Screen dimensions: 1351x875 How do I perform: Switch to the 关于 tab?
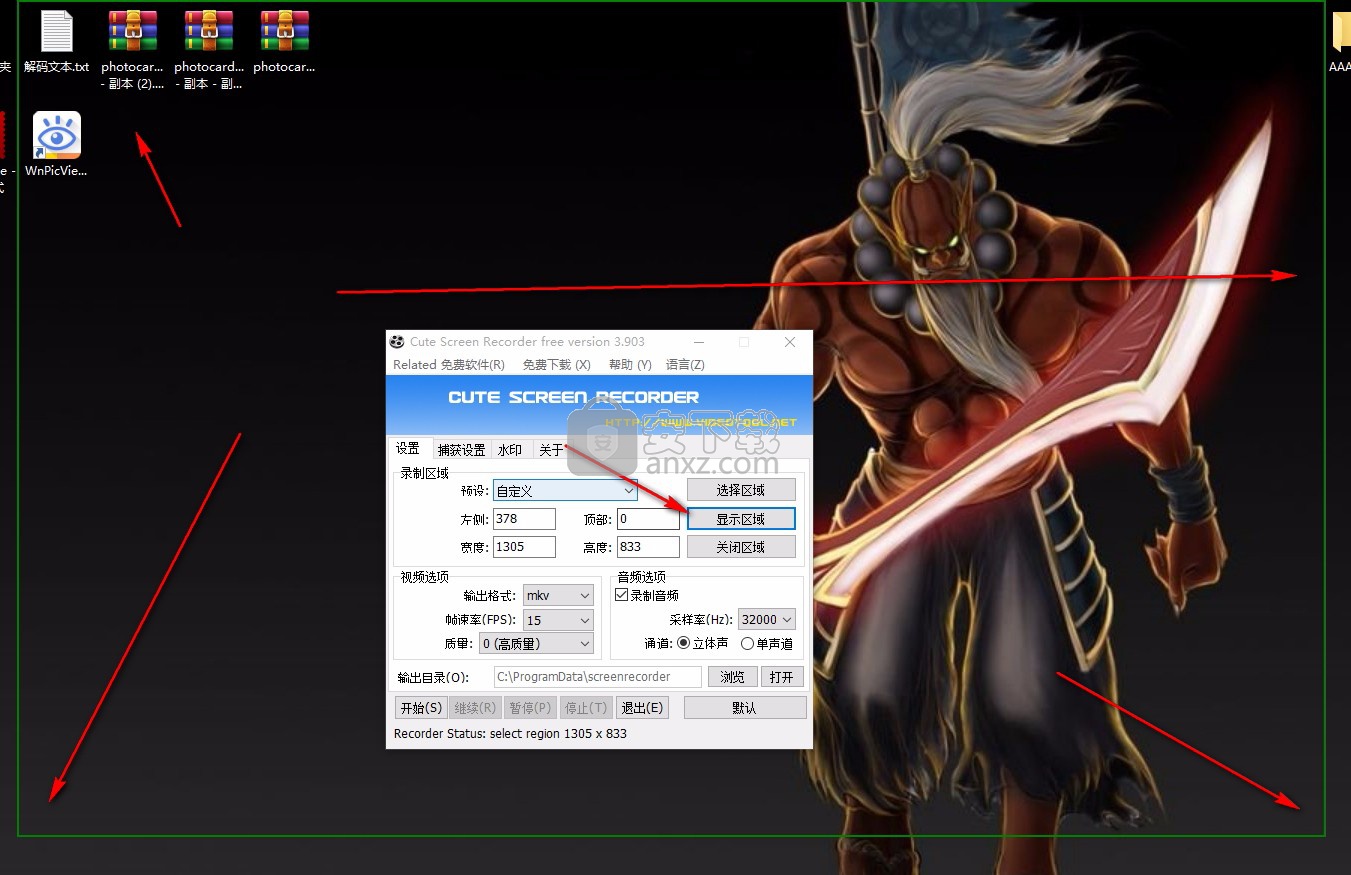pyautogui.click(x=551, y=450)
